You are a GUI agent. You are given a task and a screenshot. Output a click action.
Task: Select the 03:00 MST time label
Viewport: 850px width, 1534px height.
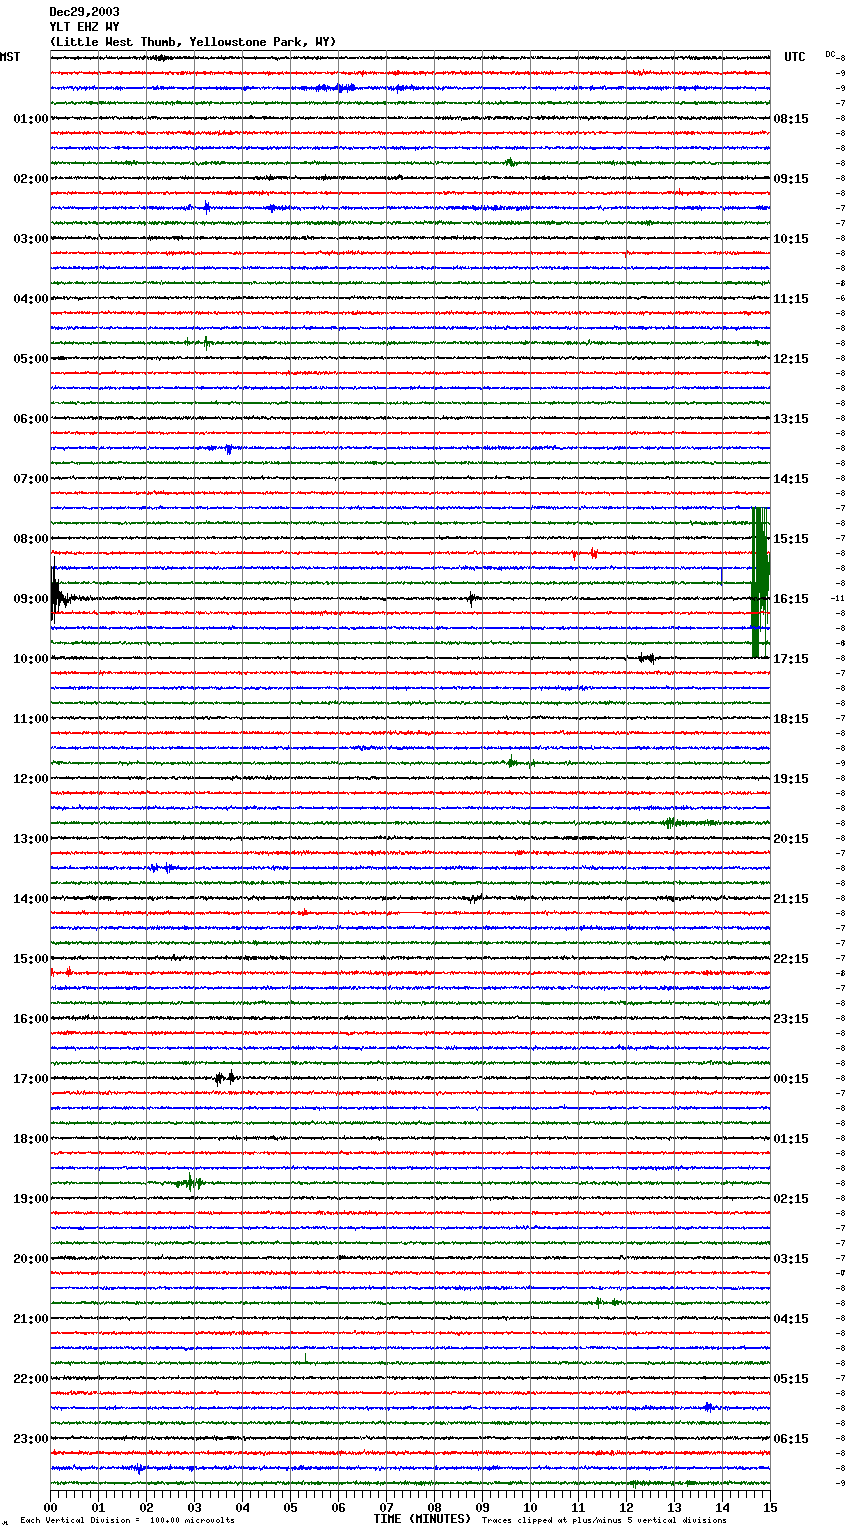pyautogui.click(x=31, y=239)
